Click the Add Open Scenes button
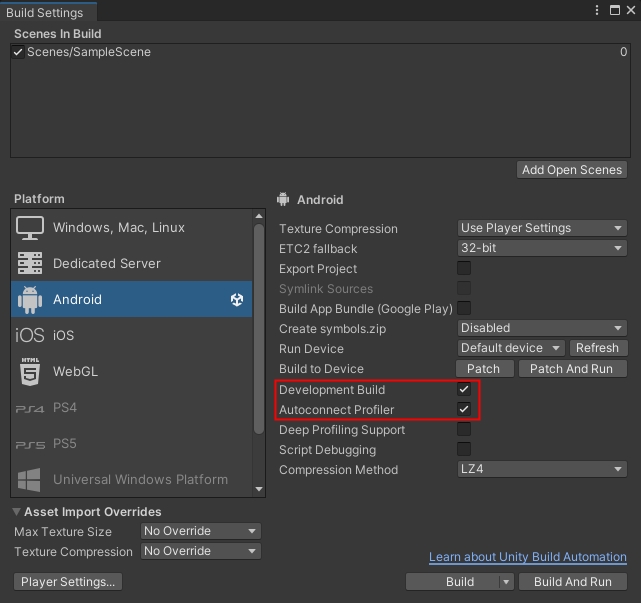Viewport: 641px width, 603px height. [572, 170]
